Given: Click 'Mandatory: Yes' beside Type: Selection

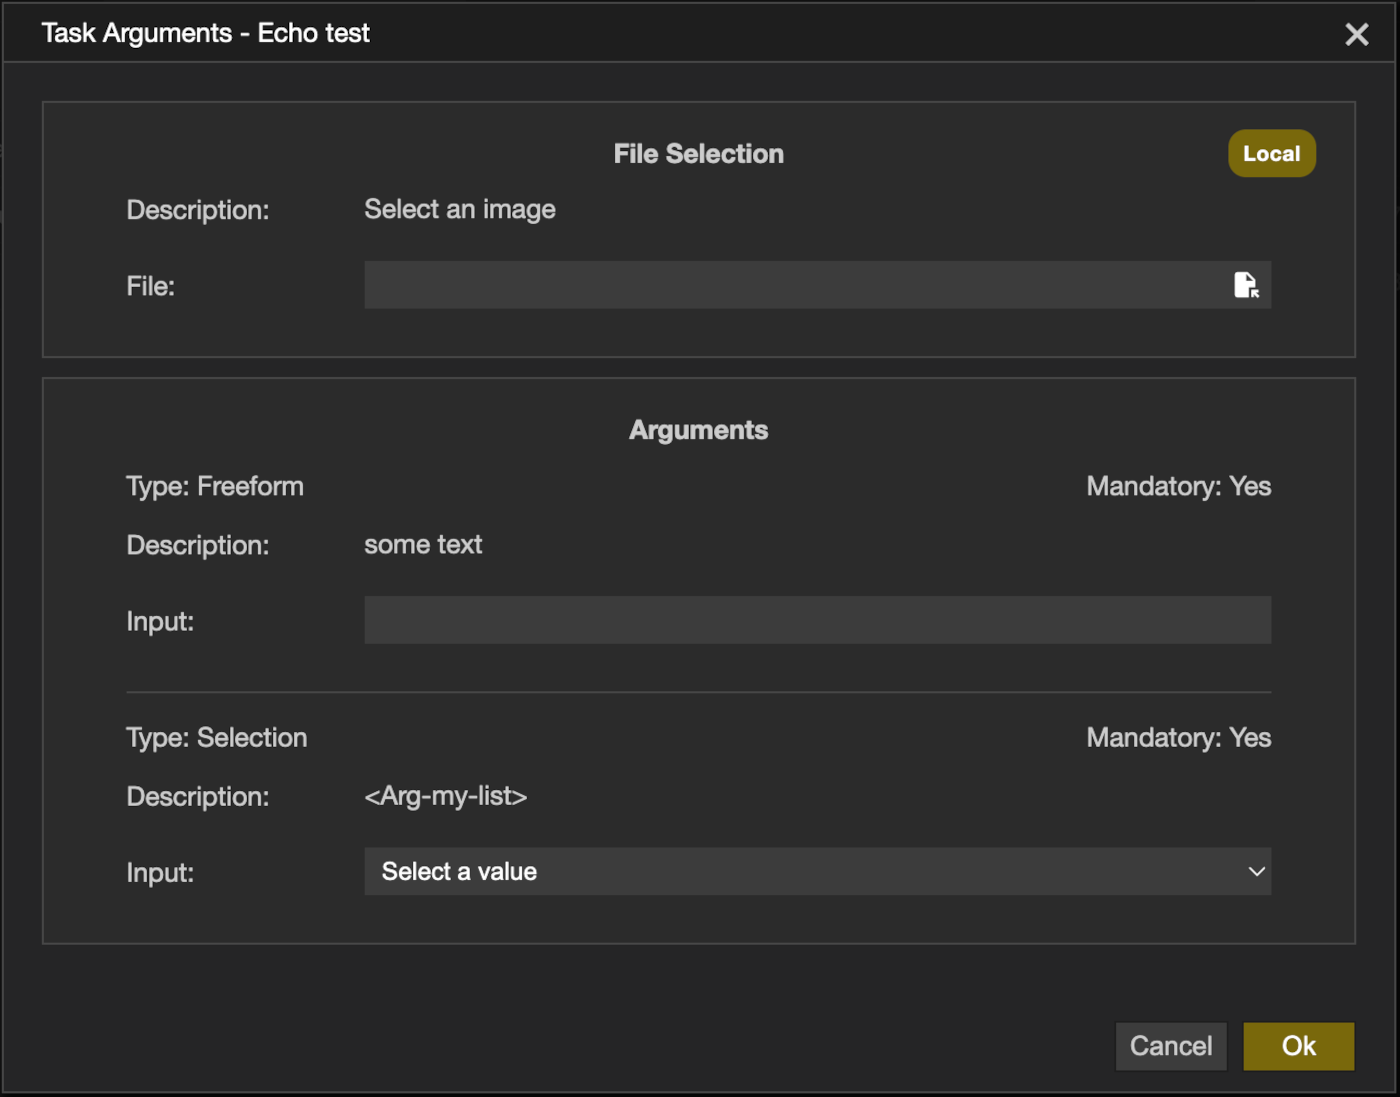Looking at the screenshot, I should (x=1179, y=738).
